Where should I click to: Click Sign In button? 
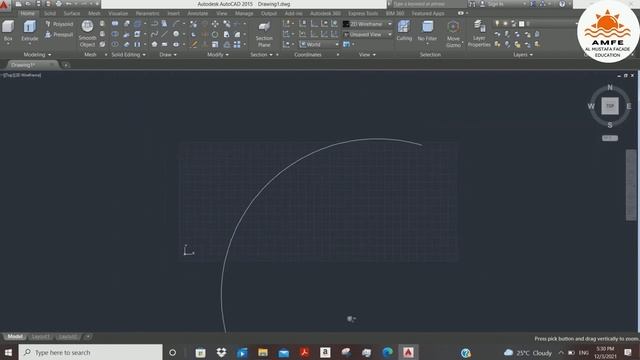pos(496,4)
